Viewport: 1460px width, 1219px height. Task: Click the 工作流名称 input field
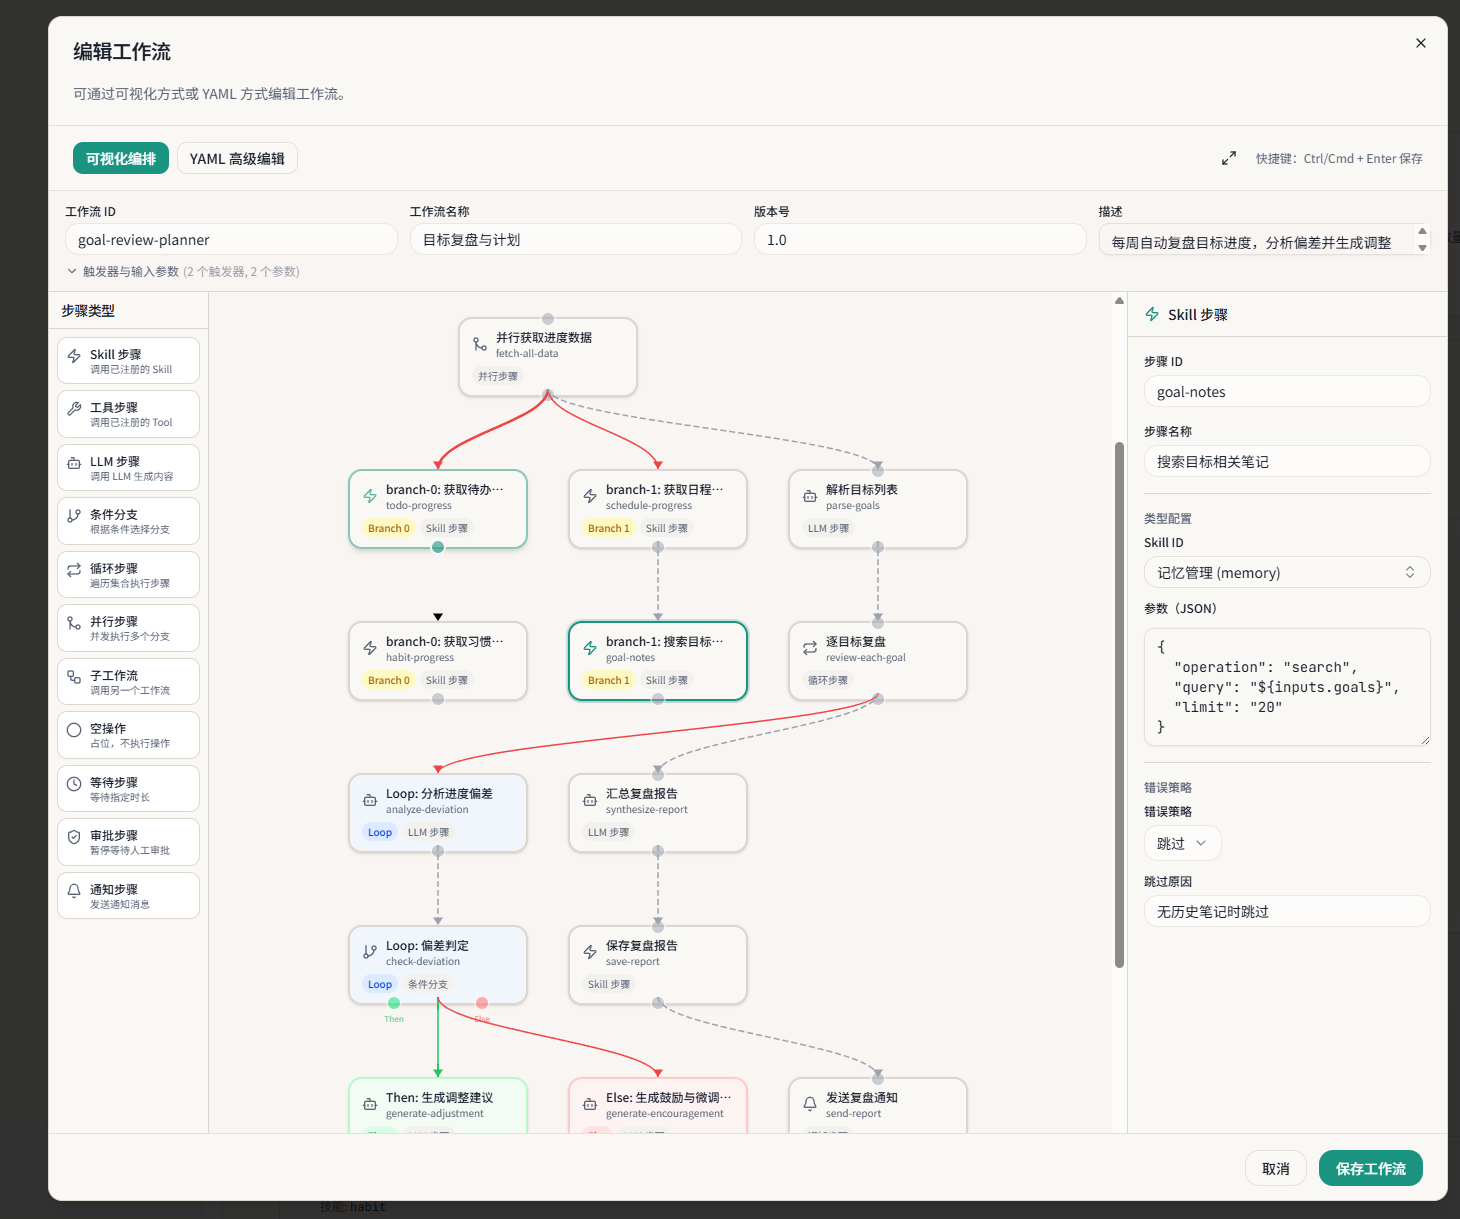(576, 239)
